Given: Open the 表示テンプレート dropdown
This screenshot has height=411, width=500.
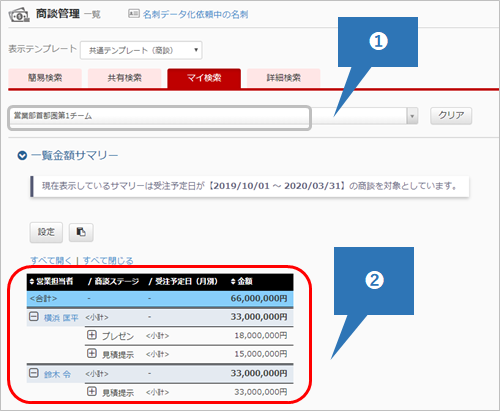Looking at the screenshot, I should (141, 50).
